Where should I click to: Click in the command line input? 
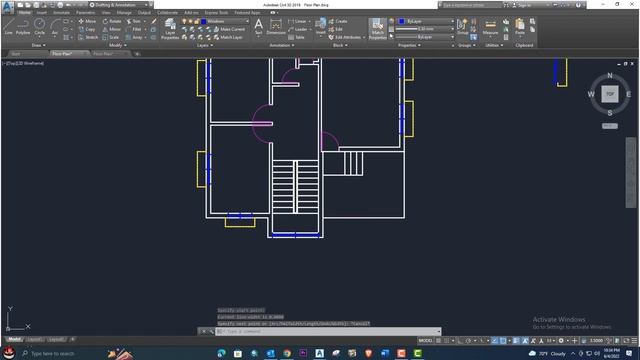point(327,331)
